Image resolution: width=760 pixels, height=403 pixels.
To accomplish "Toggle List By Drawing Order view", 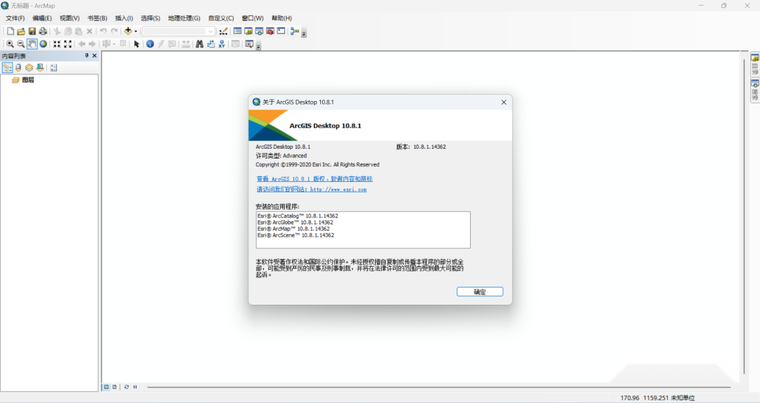I will (7, 67).
